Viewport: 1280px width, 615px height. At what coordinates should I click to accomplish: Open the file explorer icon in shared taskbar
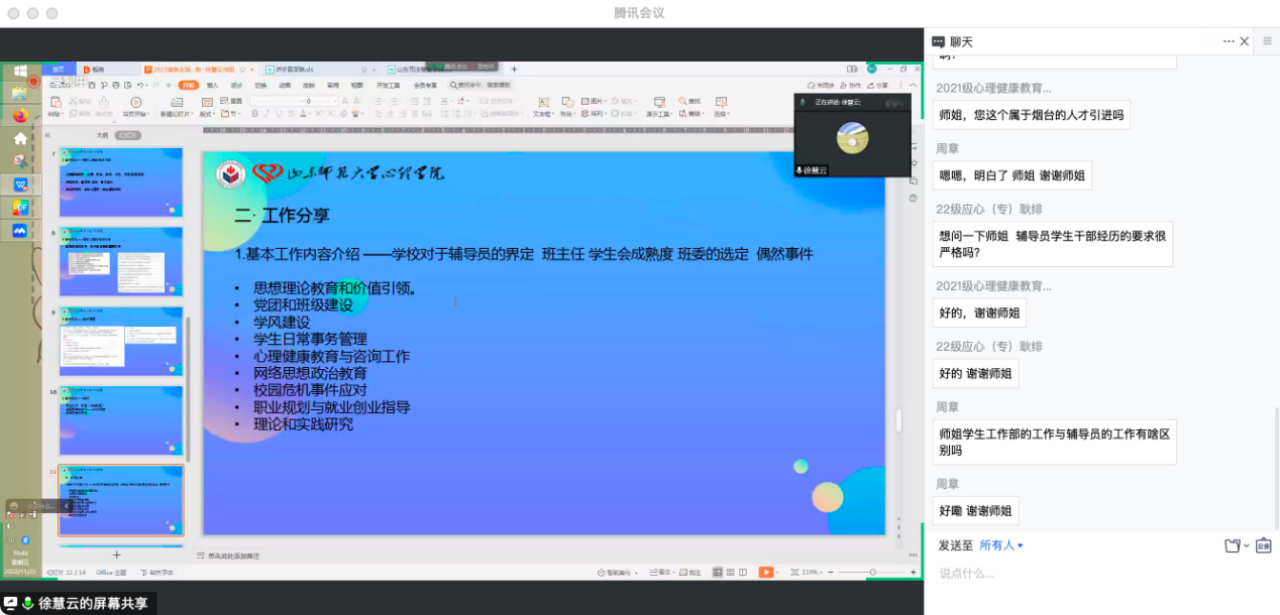[20, 93]
